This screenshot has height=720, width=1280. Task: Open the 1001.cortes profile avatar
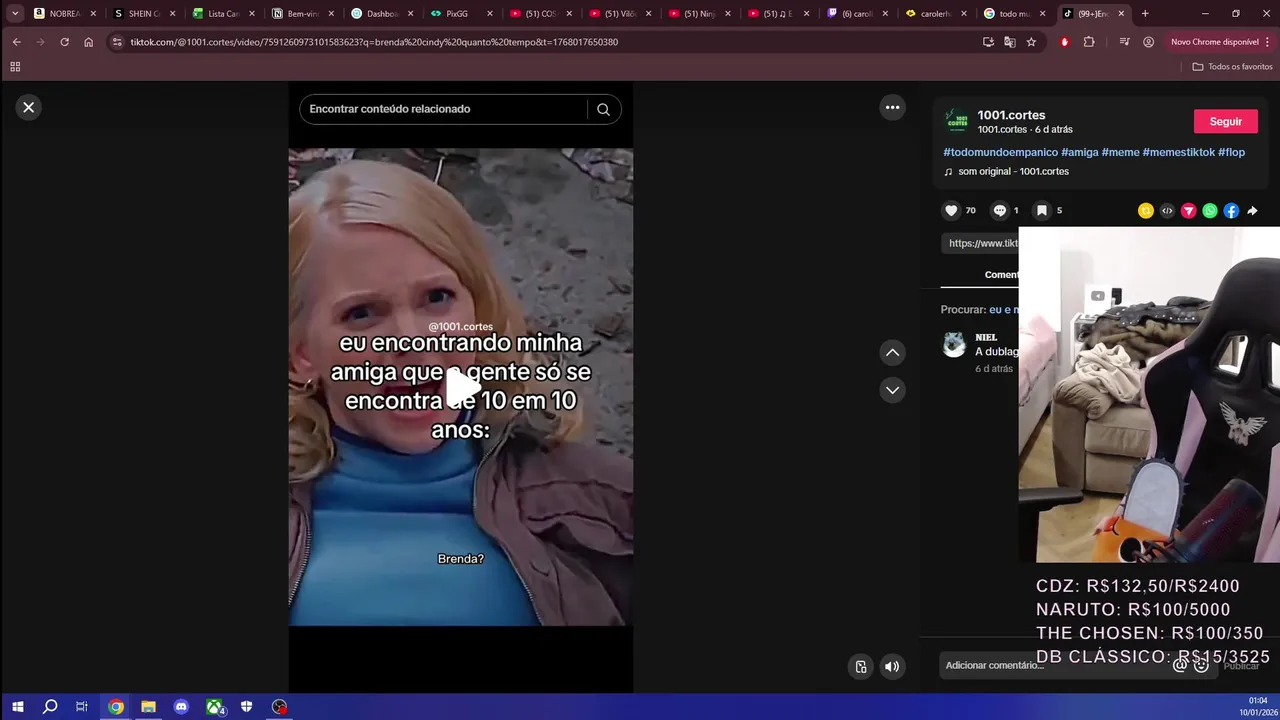[x=957, y=121]
